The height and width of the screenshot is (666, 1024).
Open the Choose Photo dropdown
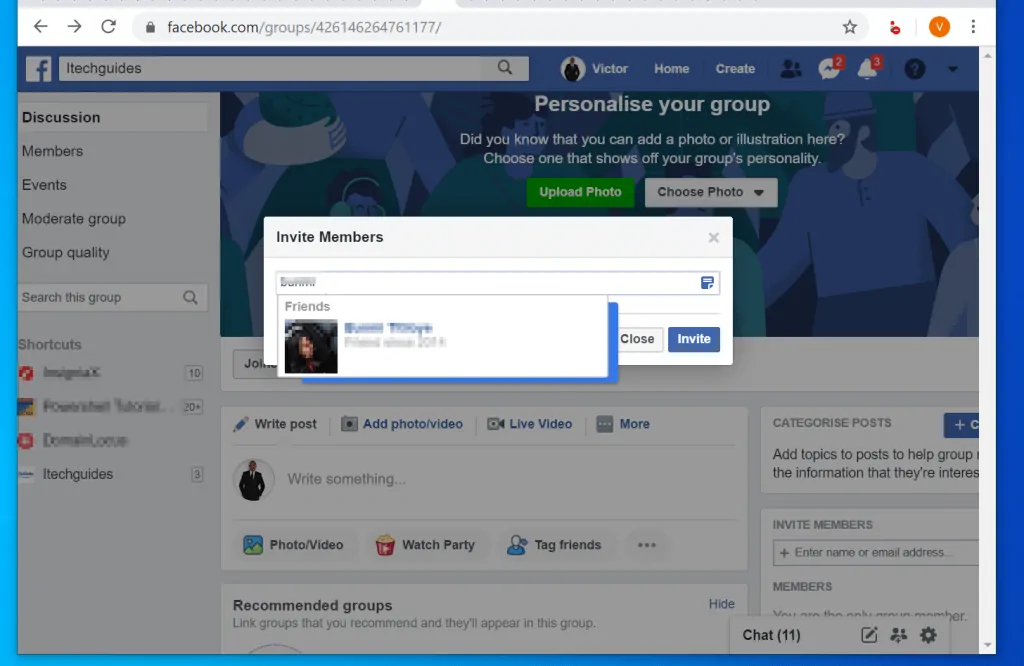click(710, 192)
